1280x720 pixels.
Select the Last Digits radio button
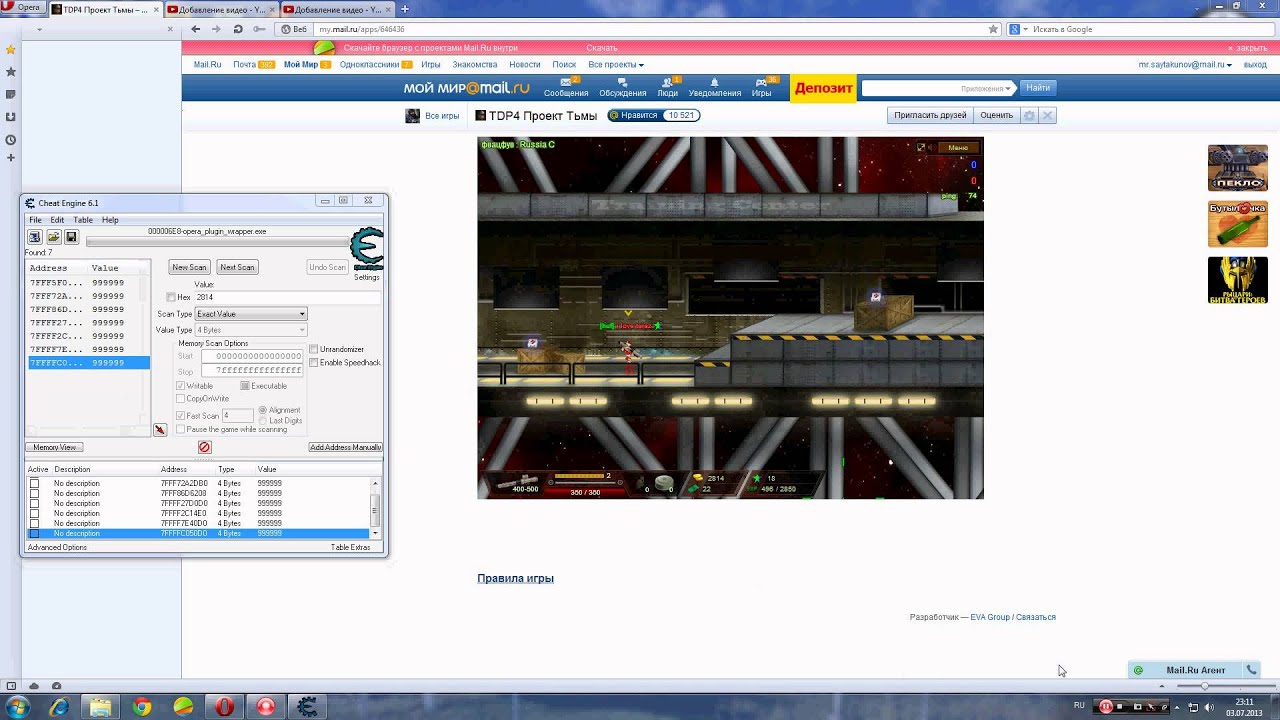pos(263,420)
